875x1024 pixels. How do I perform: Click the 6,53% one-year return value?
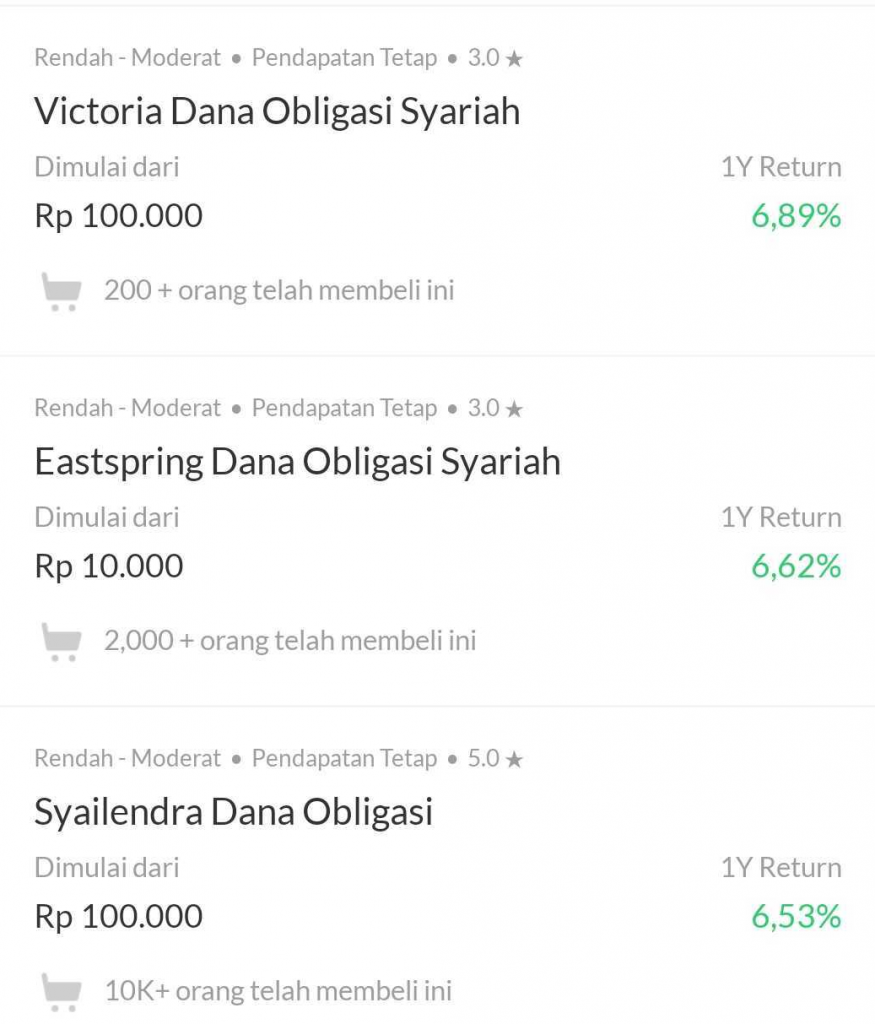click(x=796, y=917)
